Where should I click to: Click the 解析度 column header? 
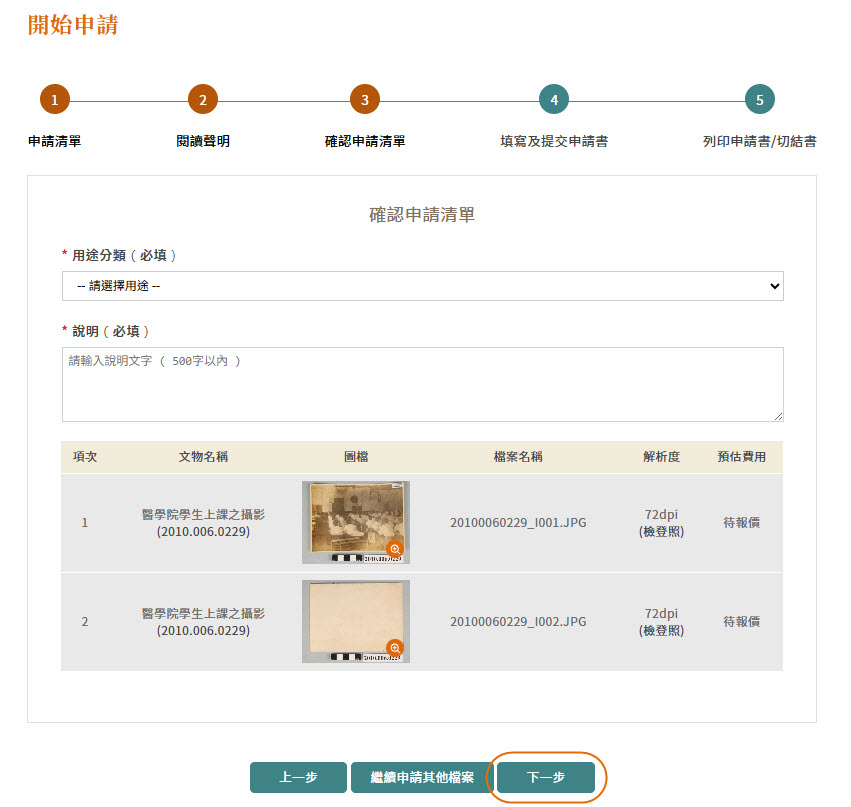coord(662,457)
